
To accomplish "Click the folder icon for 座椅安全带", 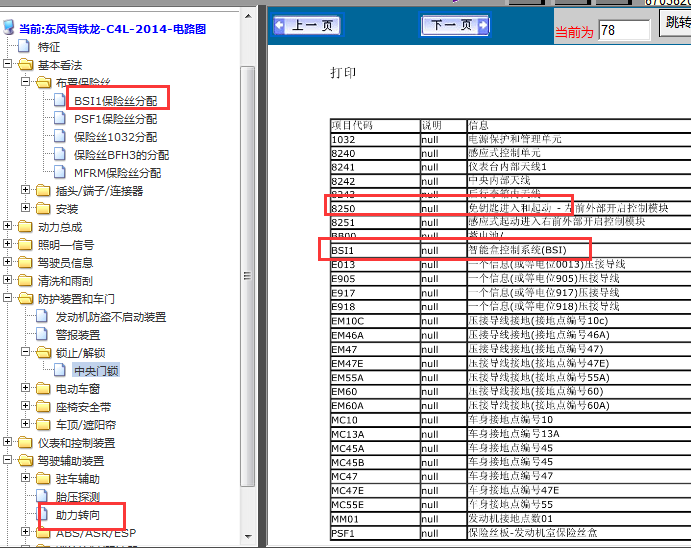I will 43,407.
